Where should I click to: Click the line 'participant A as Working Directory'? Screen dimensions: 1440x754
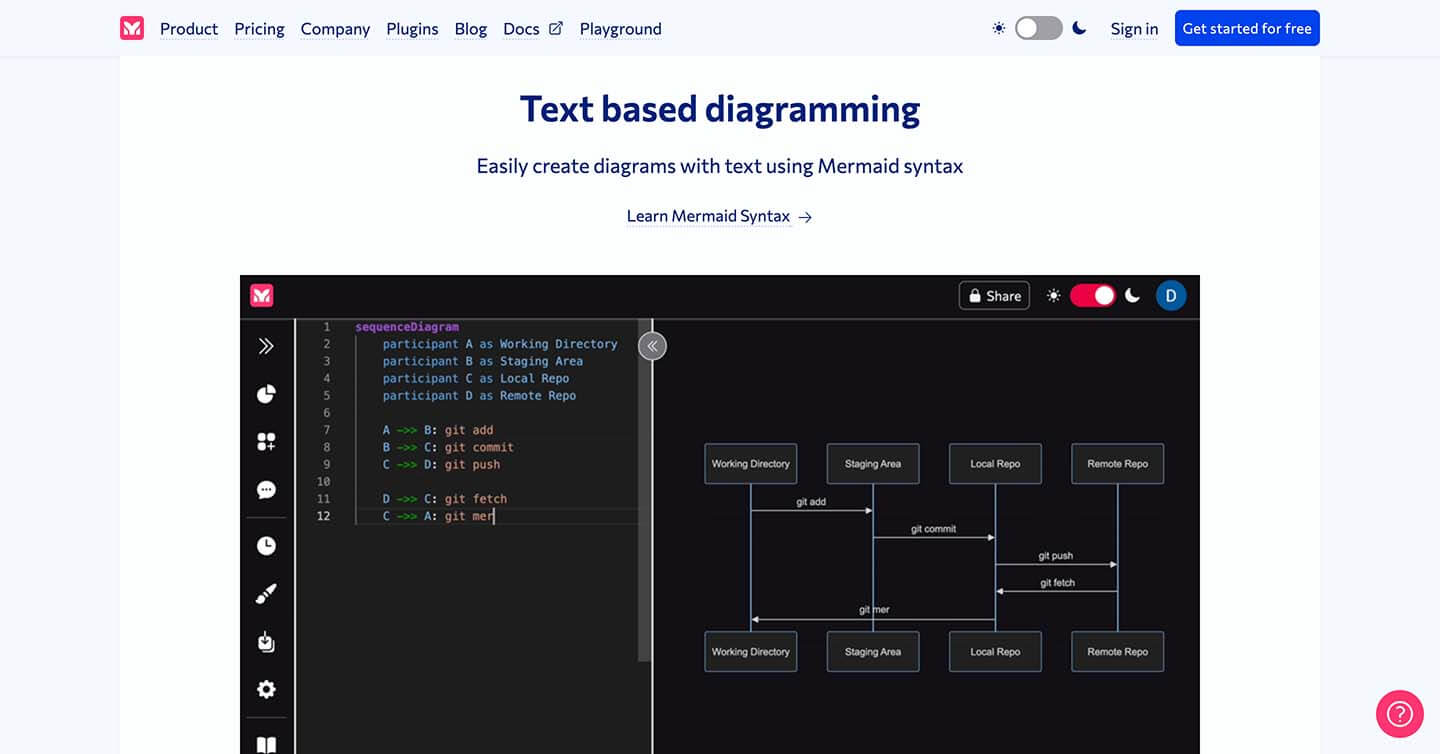[500, 344]
